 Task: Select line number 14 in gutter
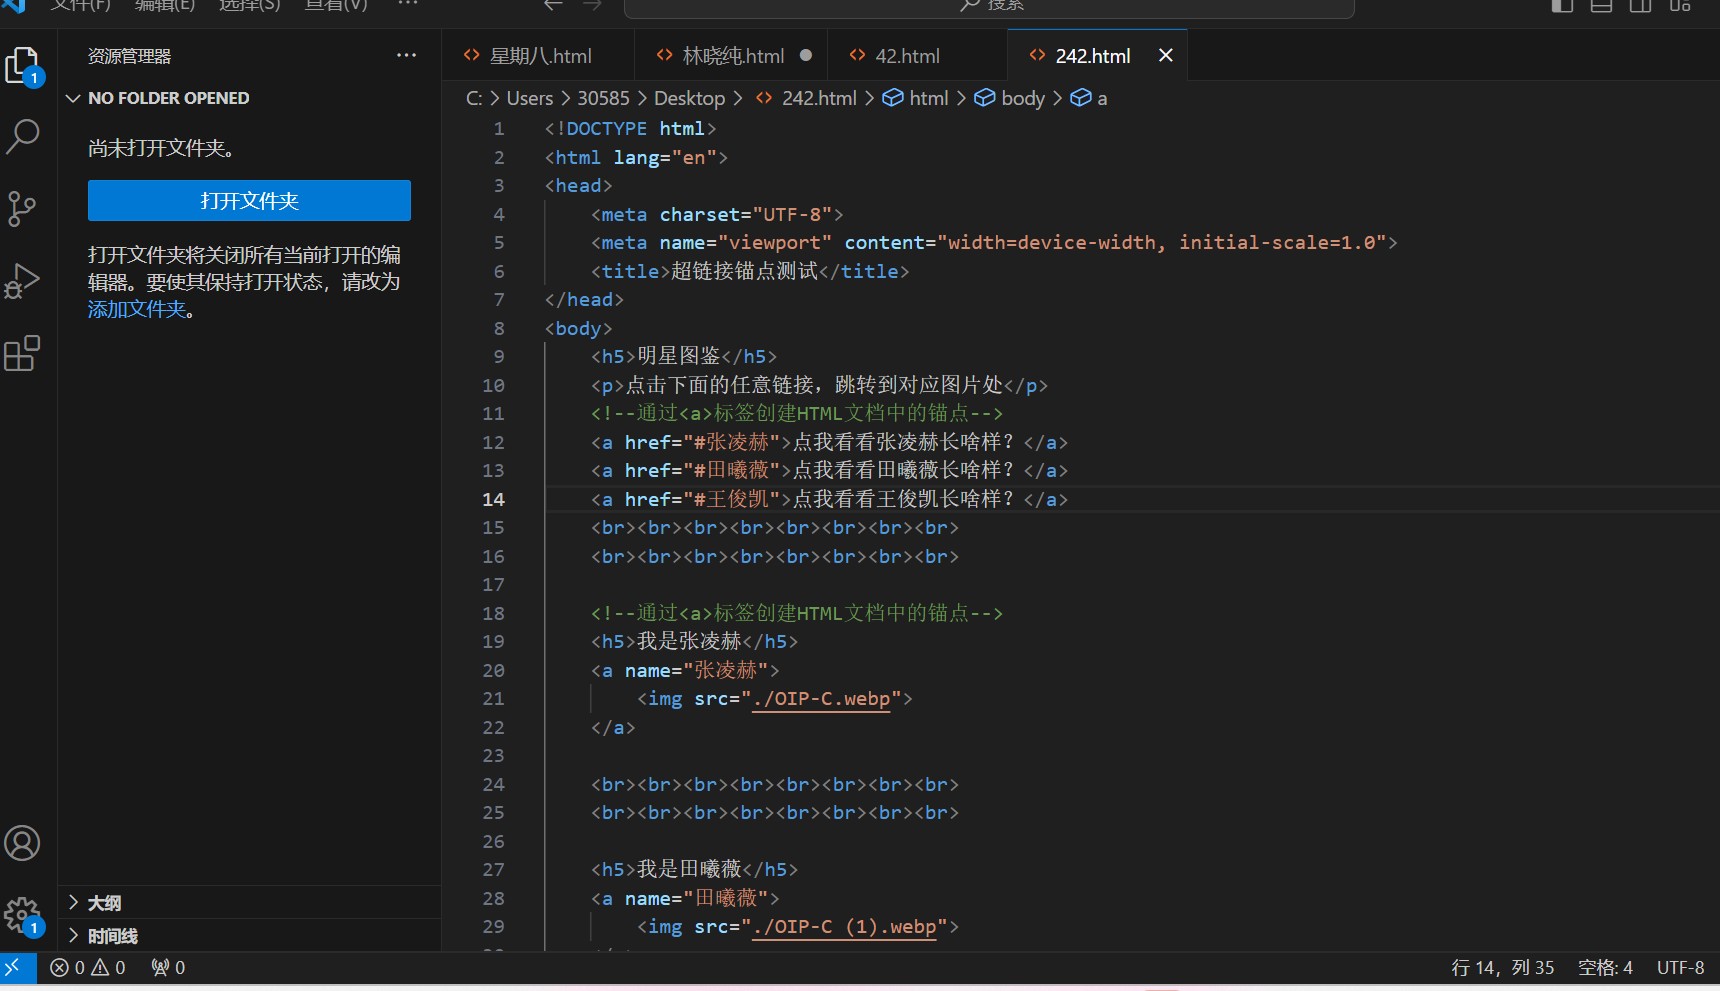(x=494, y=499)
